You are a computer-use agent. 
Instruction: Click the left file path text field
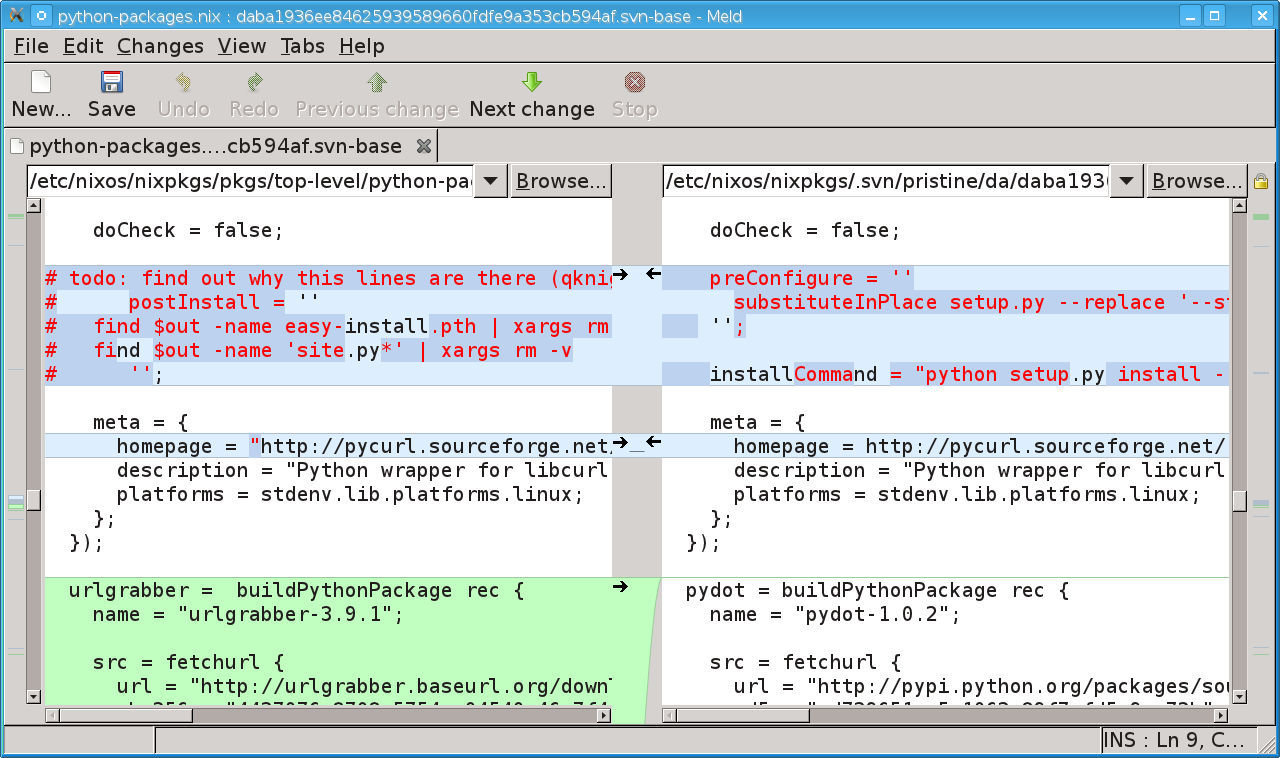click(x=250, y=181)
